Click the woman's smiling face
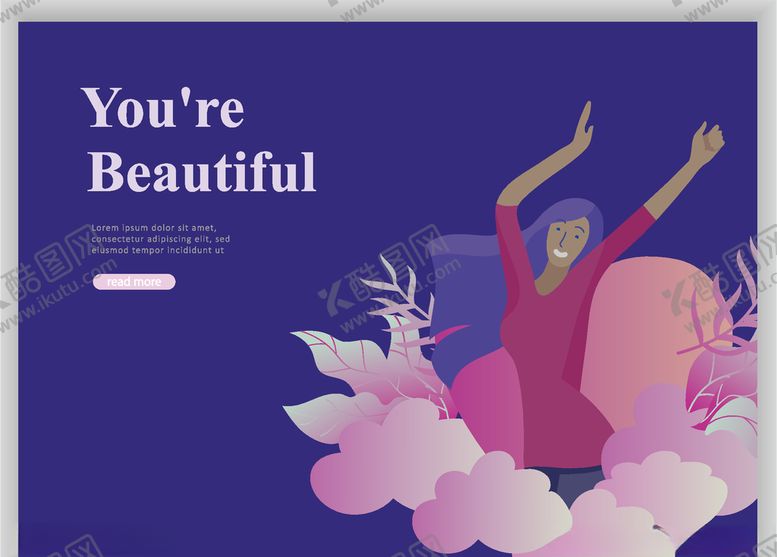Image resolution: width=777 pixels, height=557 pixels. point(566,242)
